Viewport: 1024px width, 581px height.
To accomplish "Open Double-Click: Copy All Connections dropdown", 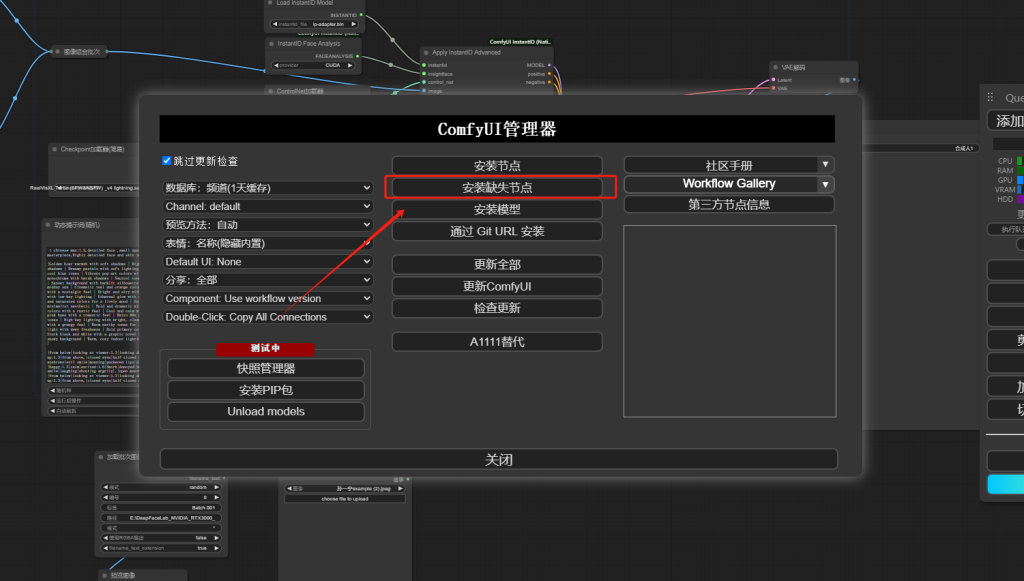I will (x=268, y=317).
